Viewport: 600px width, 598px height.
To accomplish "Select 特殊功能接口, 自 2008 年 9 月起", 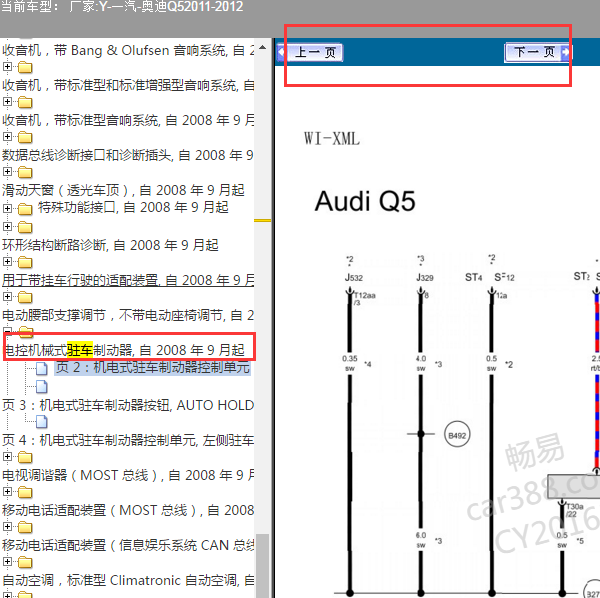I will 133,207.
